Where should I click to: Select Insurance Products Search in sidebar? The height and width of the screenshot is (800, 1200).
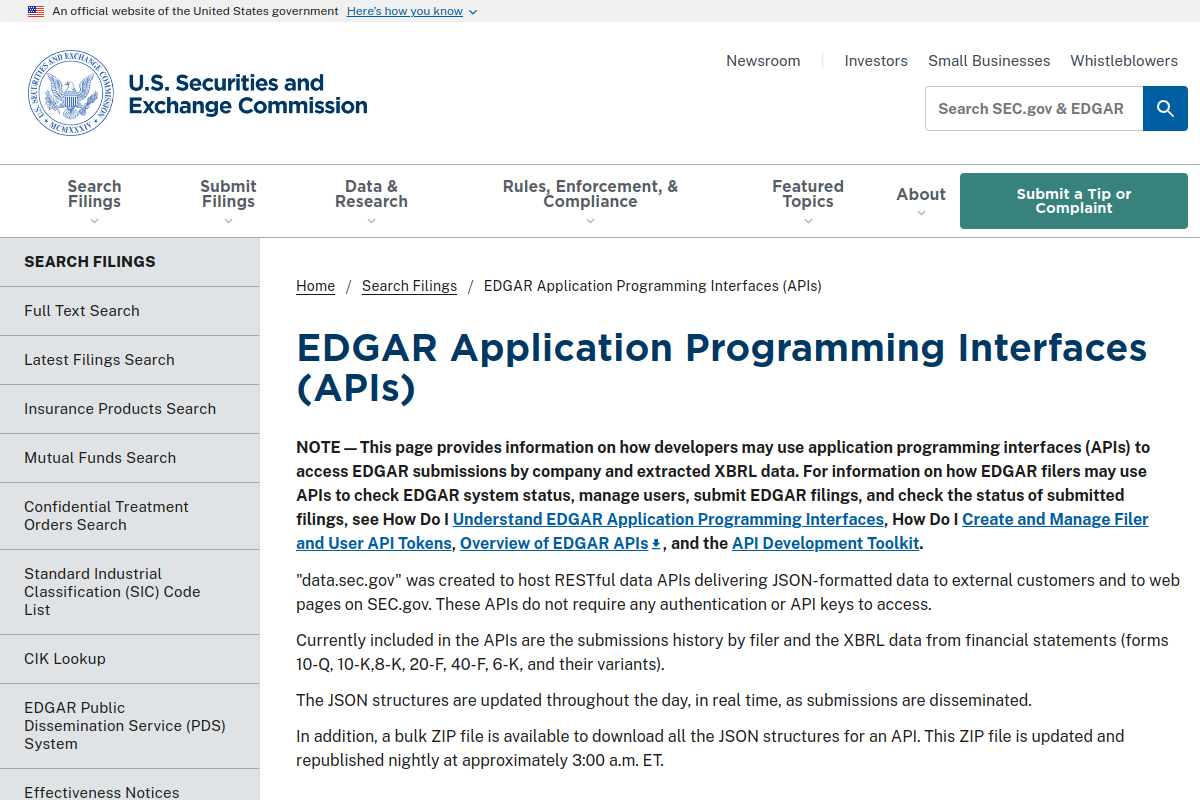130,409
